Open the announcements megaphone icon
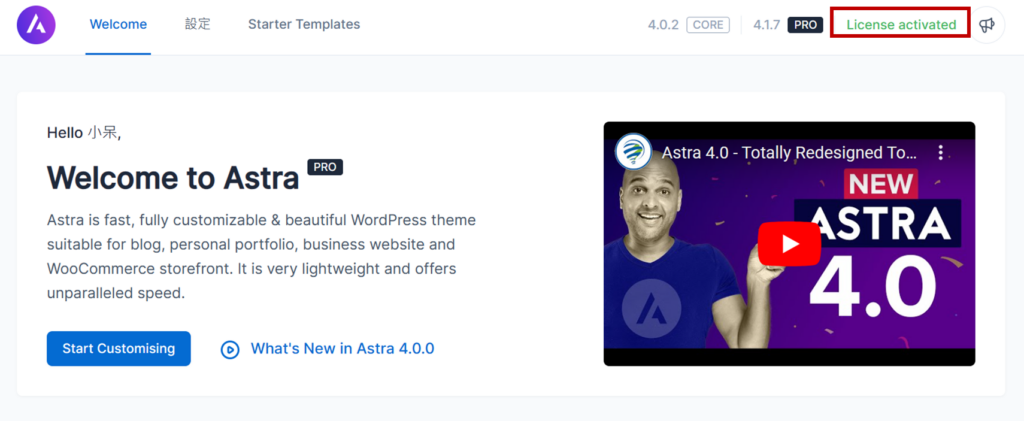Image resolution: width=1024 pixels, height=421 pixels. [987, 25]
